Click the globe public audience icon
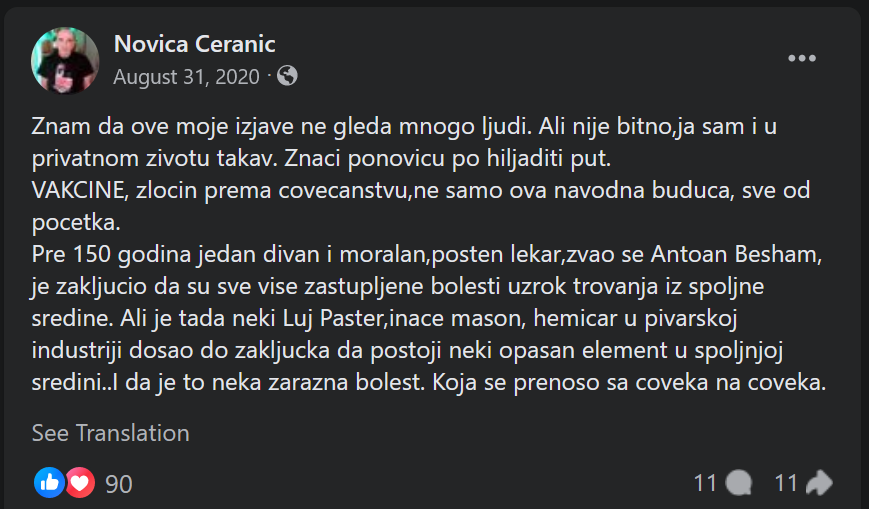This screenshot has height=509, width=869. [x=287, y=76]
